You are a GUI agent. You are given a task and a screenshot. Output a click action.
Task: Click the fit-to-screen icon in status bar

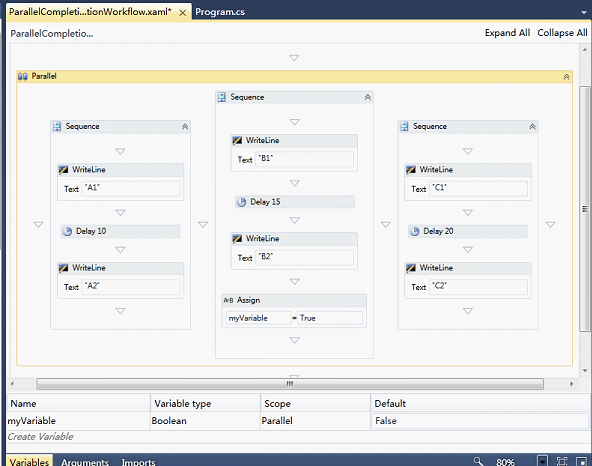pyautogui.click(x=562, y=461)
